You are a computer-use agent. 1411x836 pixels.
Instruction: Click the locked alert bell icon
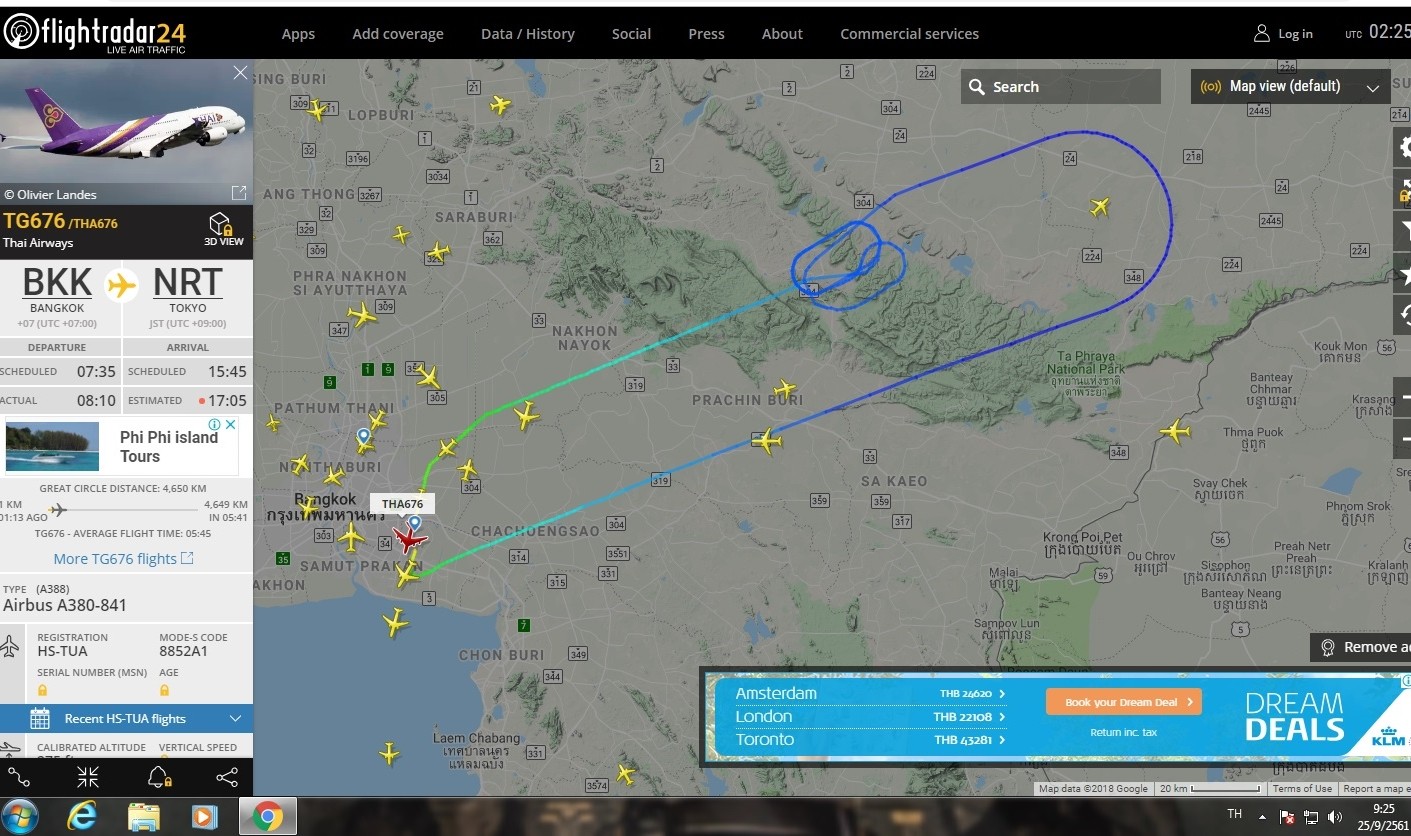click(158, 777)
